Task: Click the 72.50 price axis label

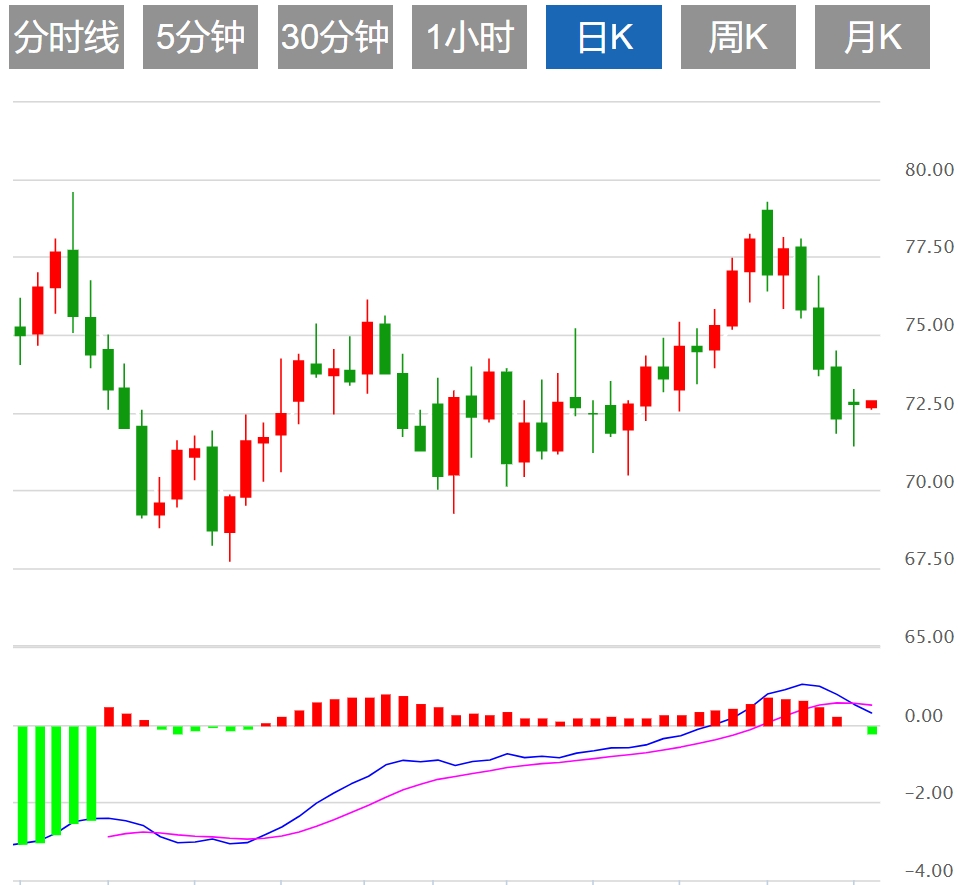Action: point(929,404)
